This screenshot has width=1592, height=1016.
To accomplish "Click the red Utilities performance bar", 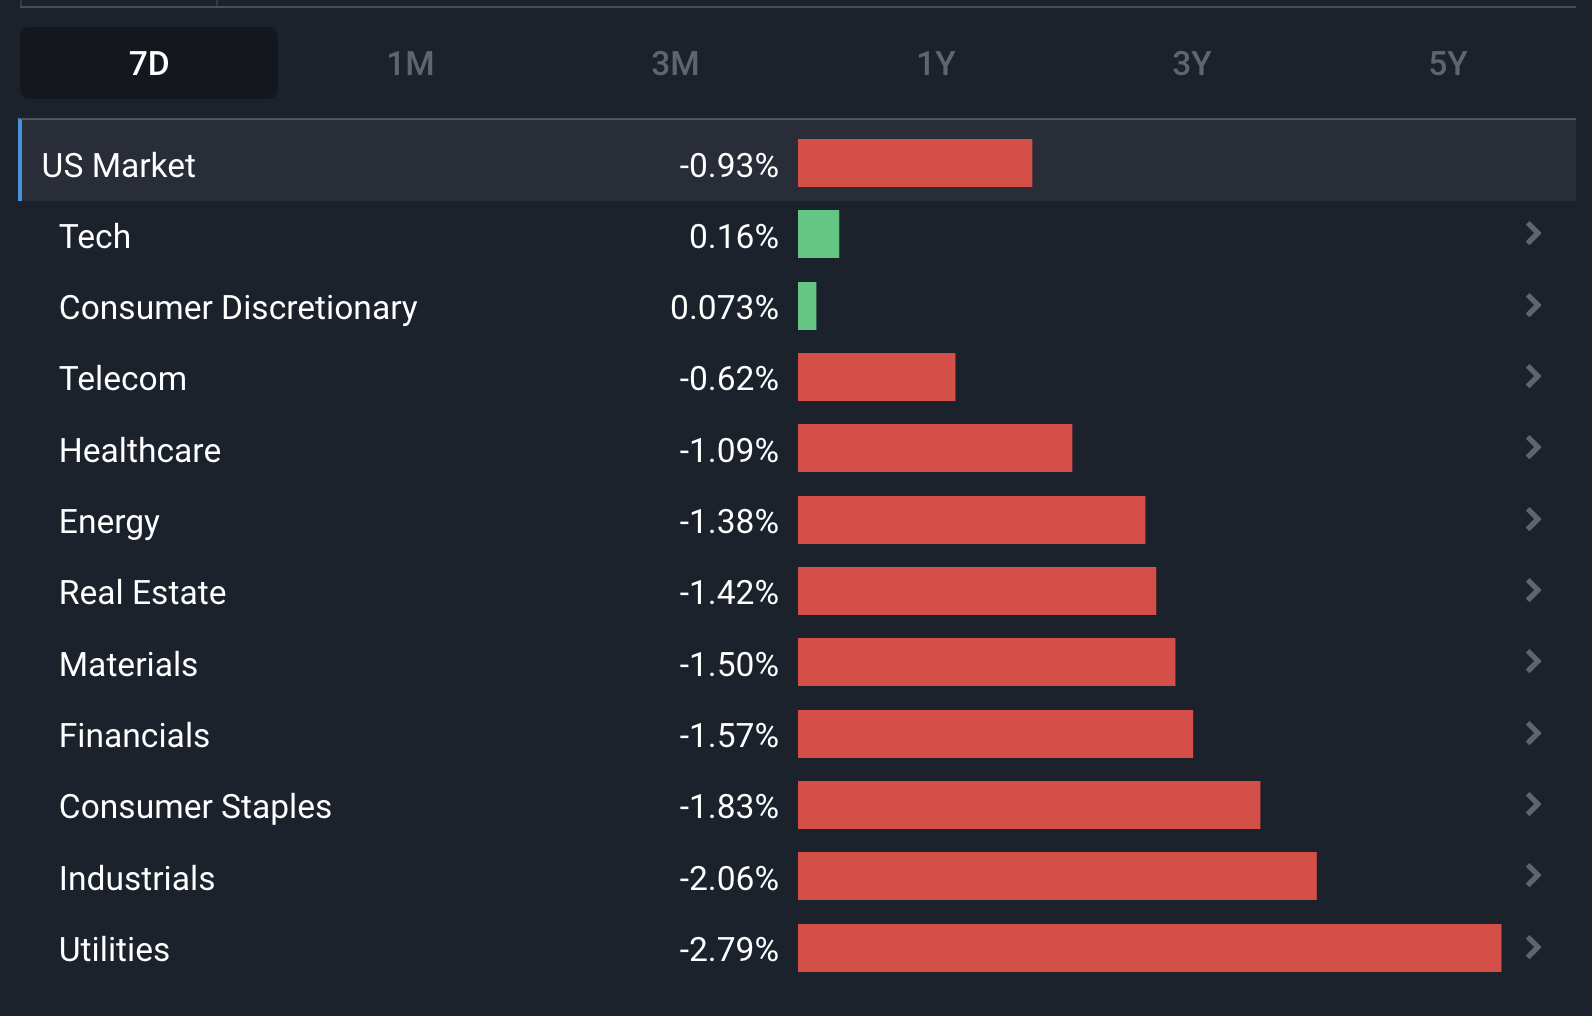I will [1148, 948].
